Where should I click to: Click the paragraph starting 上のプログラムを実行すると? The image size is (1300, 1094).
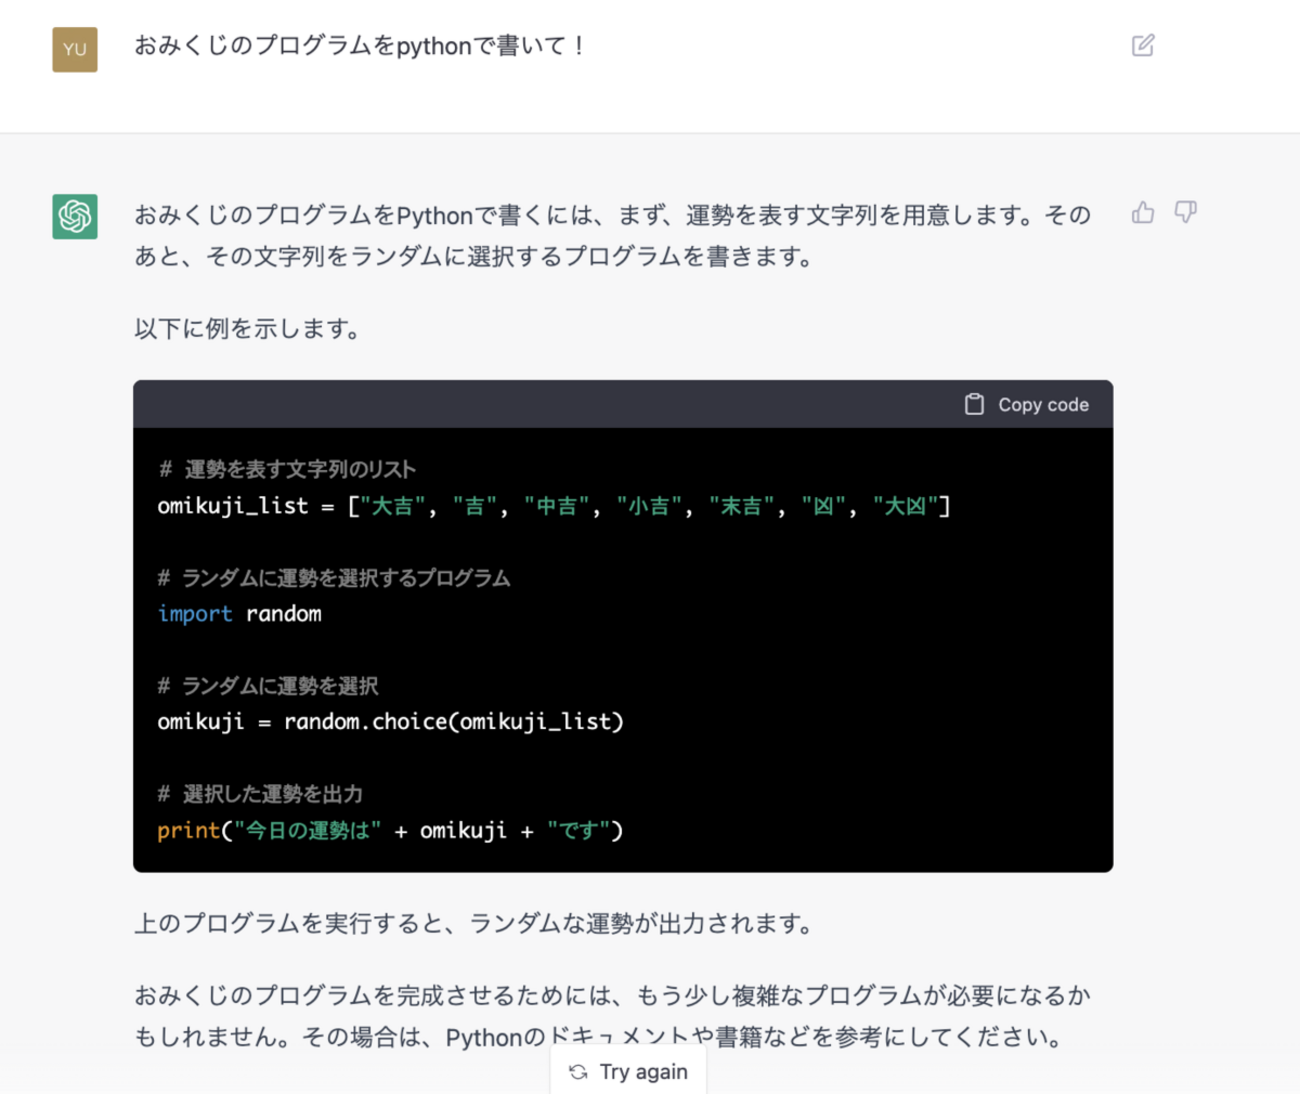(x=474, y=923)
